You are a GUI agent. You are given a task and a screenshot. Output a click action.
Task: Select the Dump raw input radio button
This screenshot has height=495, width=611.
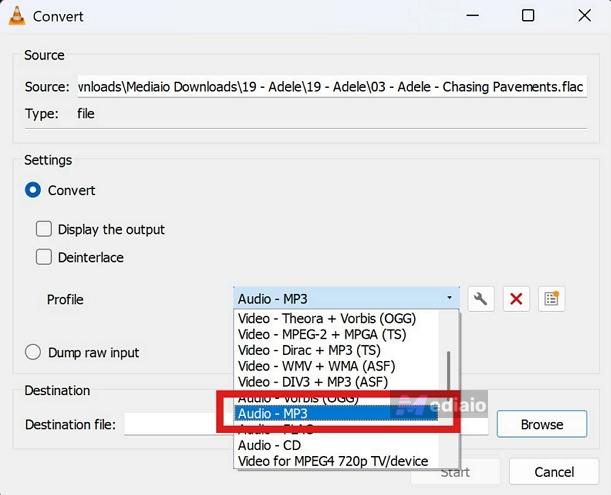click(x=33, y=352)
